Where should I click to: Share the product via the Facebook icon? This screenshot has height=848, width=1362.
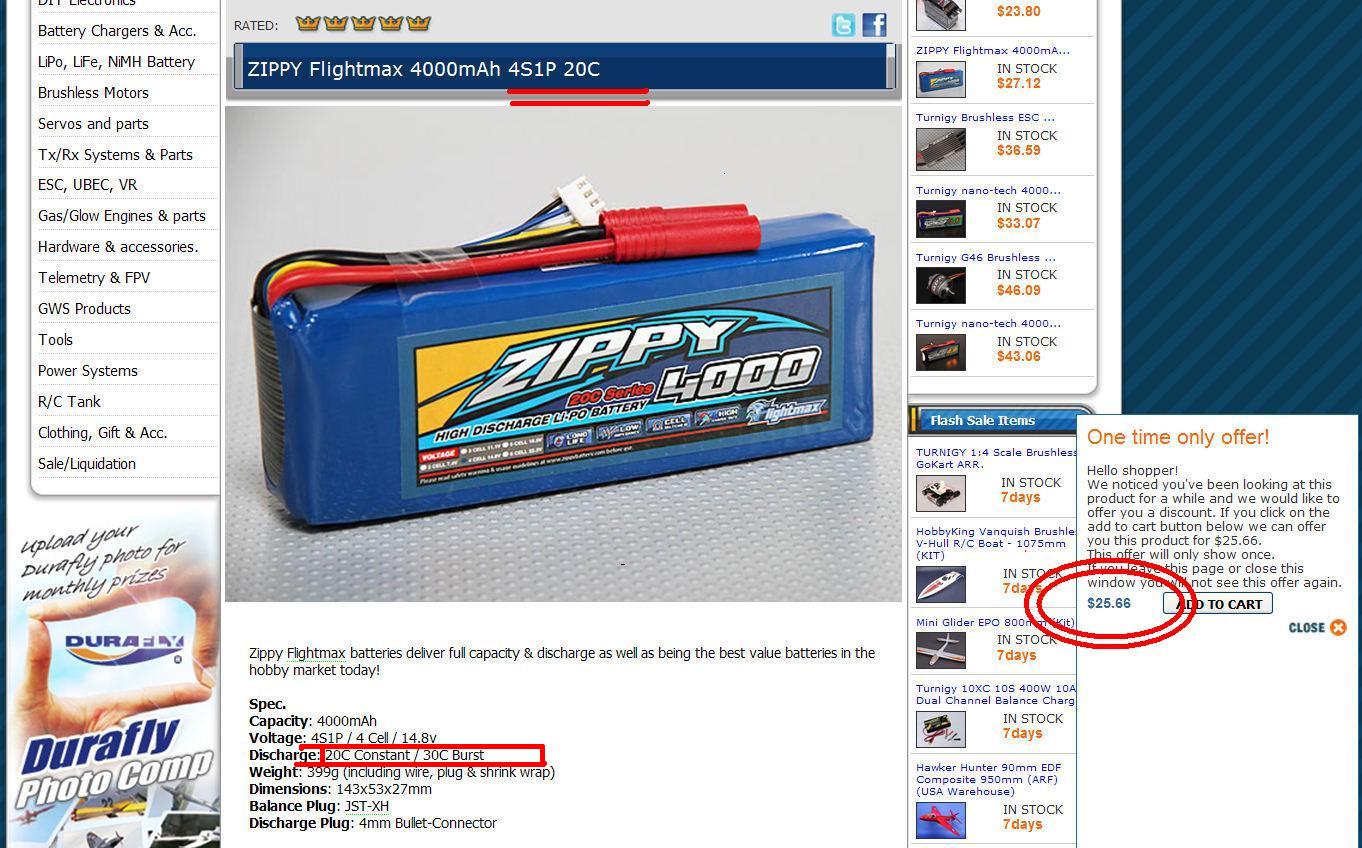(x=874, y=25)
